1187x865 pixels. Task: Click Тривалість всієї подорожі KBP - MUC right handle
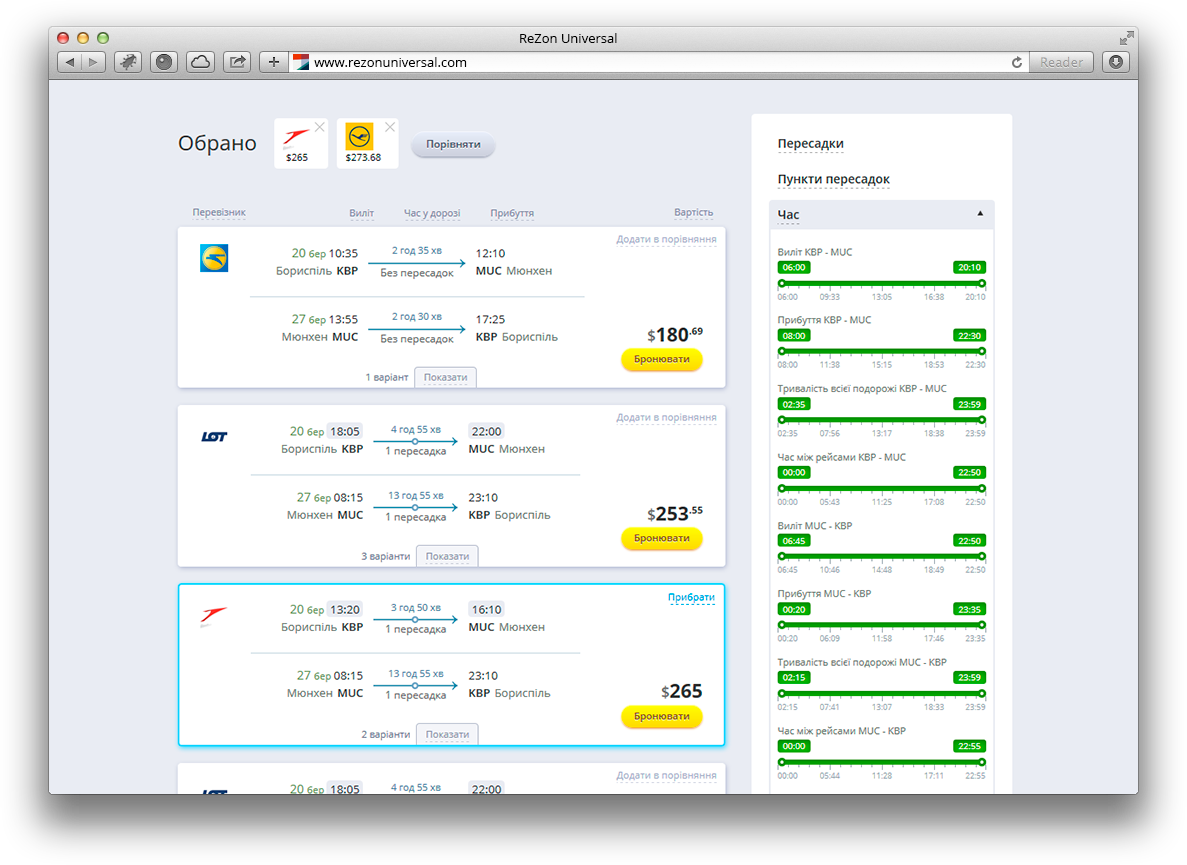tap(982, 420)
